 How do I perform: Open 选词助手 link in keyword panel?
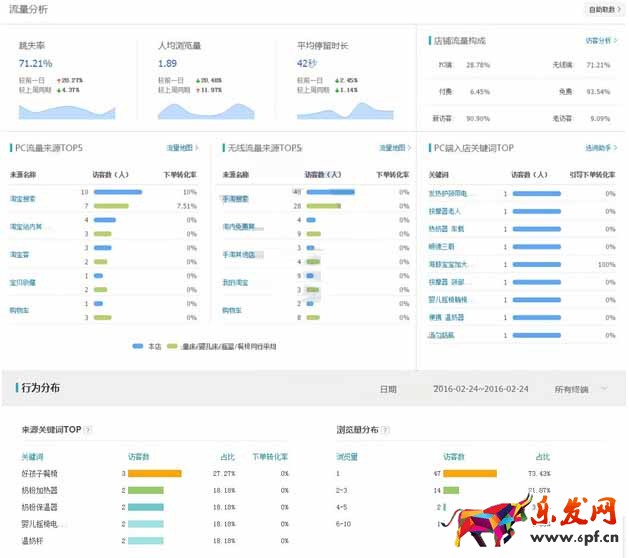click(598, 148)
